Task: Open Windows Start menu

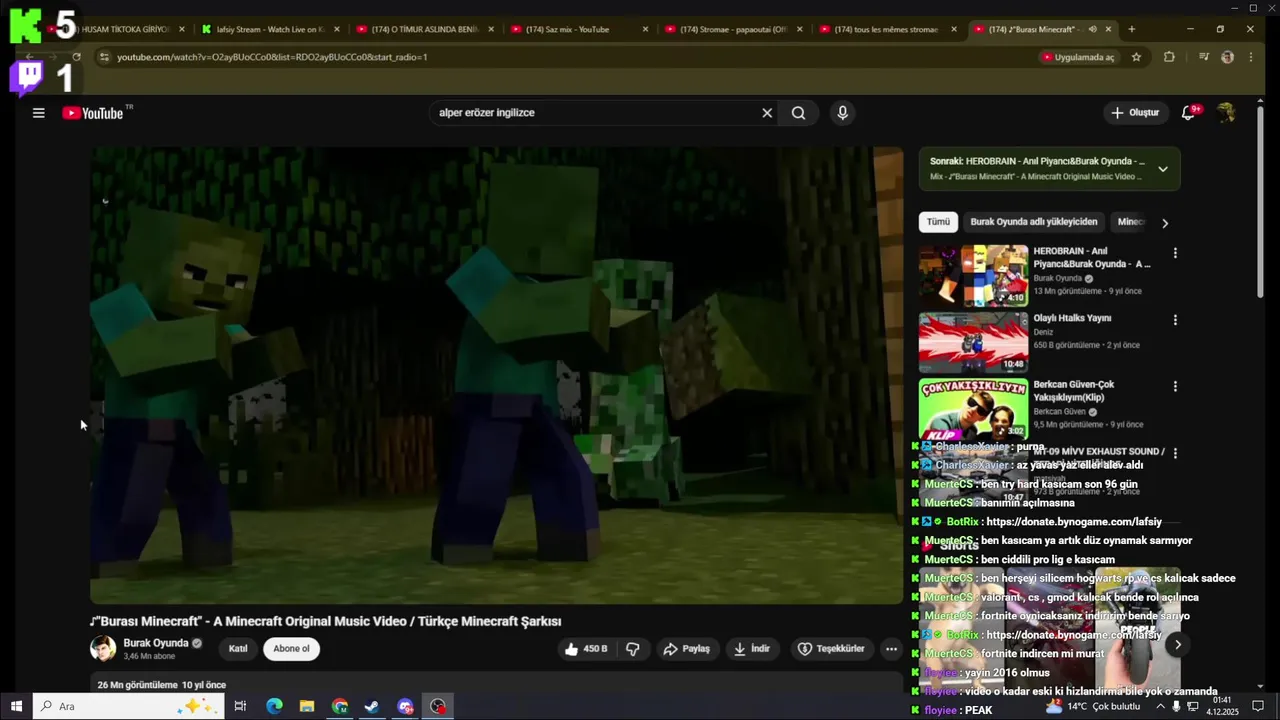Action: click(x=16, y=706)
